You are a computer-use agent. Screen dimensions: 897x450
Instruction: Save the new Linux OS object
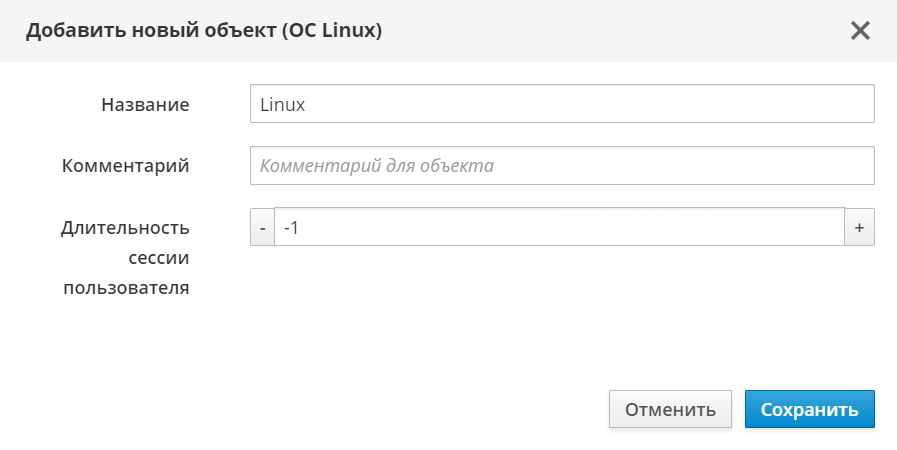point(809,409)
